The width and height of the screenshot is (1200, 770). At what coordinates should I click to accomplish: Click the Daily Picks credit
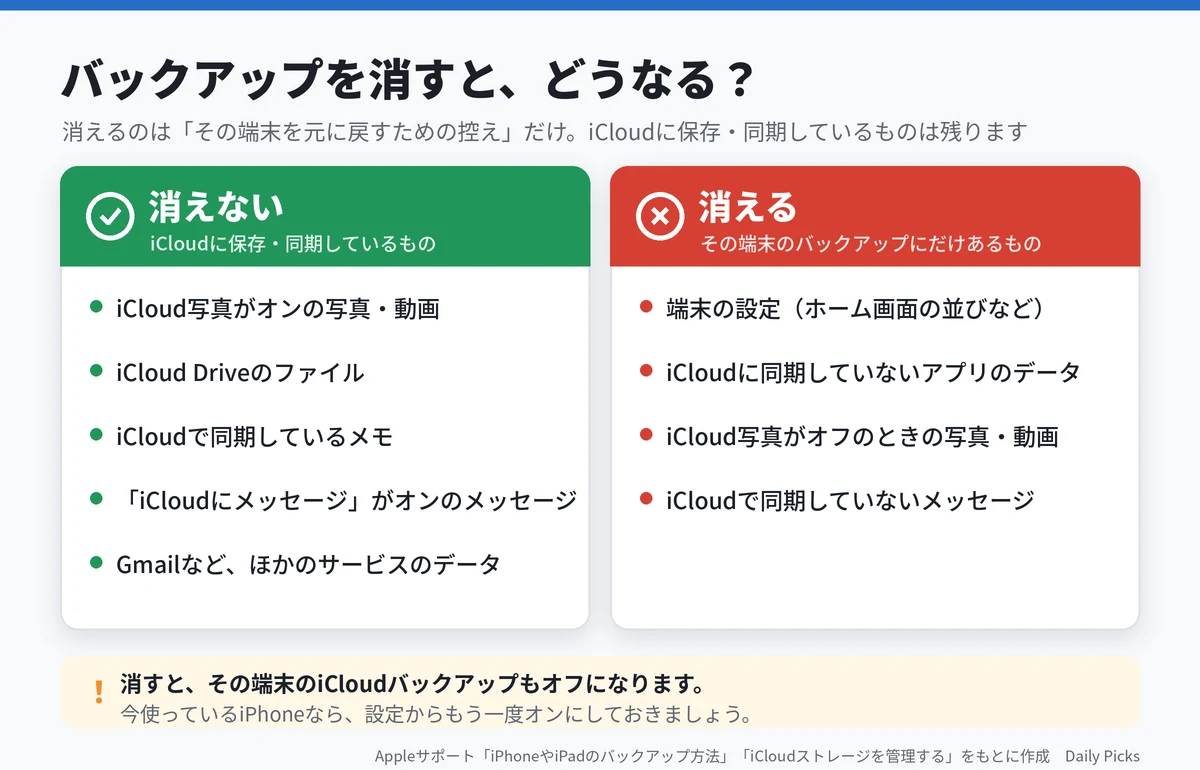(1102, 756)
